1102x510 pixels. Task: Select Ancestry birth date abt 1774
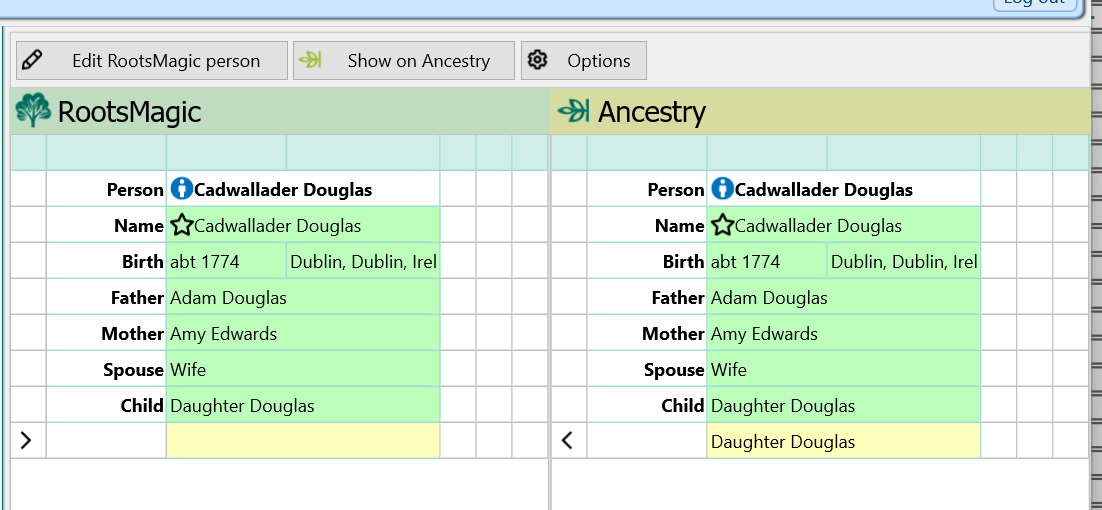click(767, 261)
